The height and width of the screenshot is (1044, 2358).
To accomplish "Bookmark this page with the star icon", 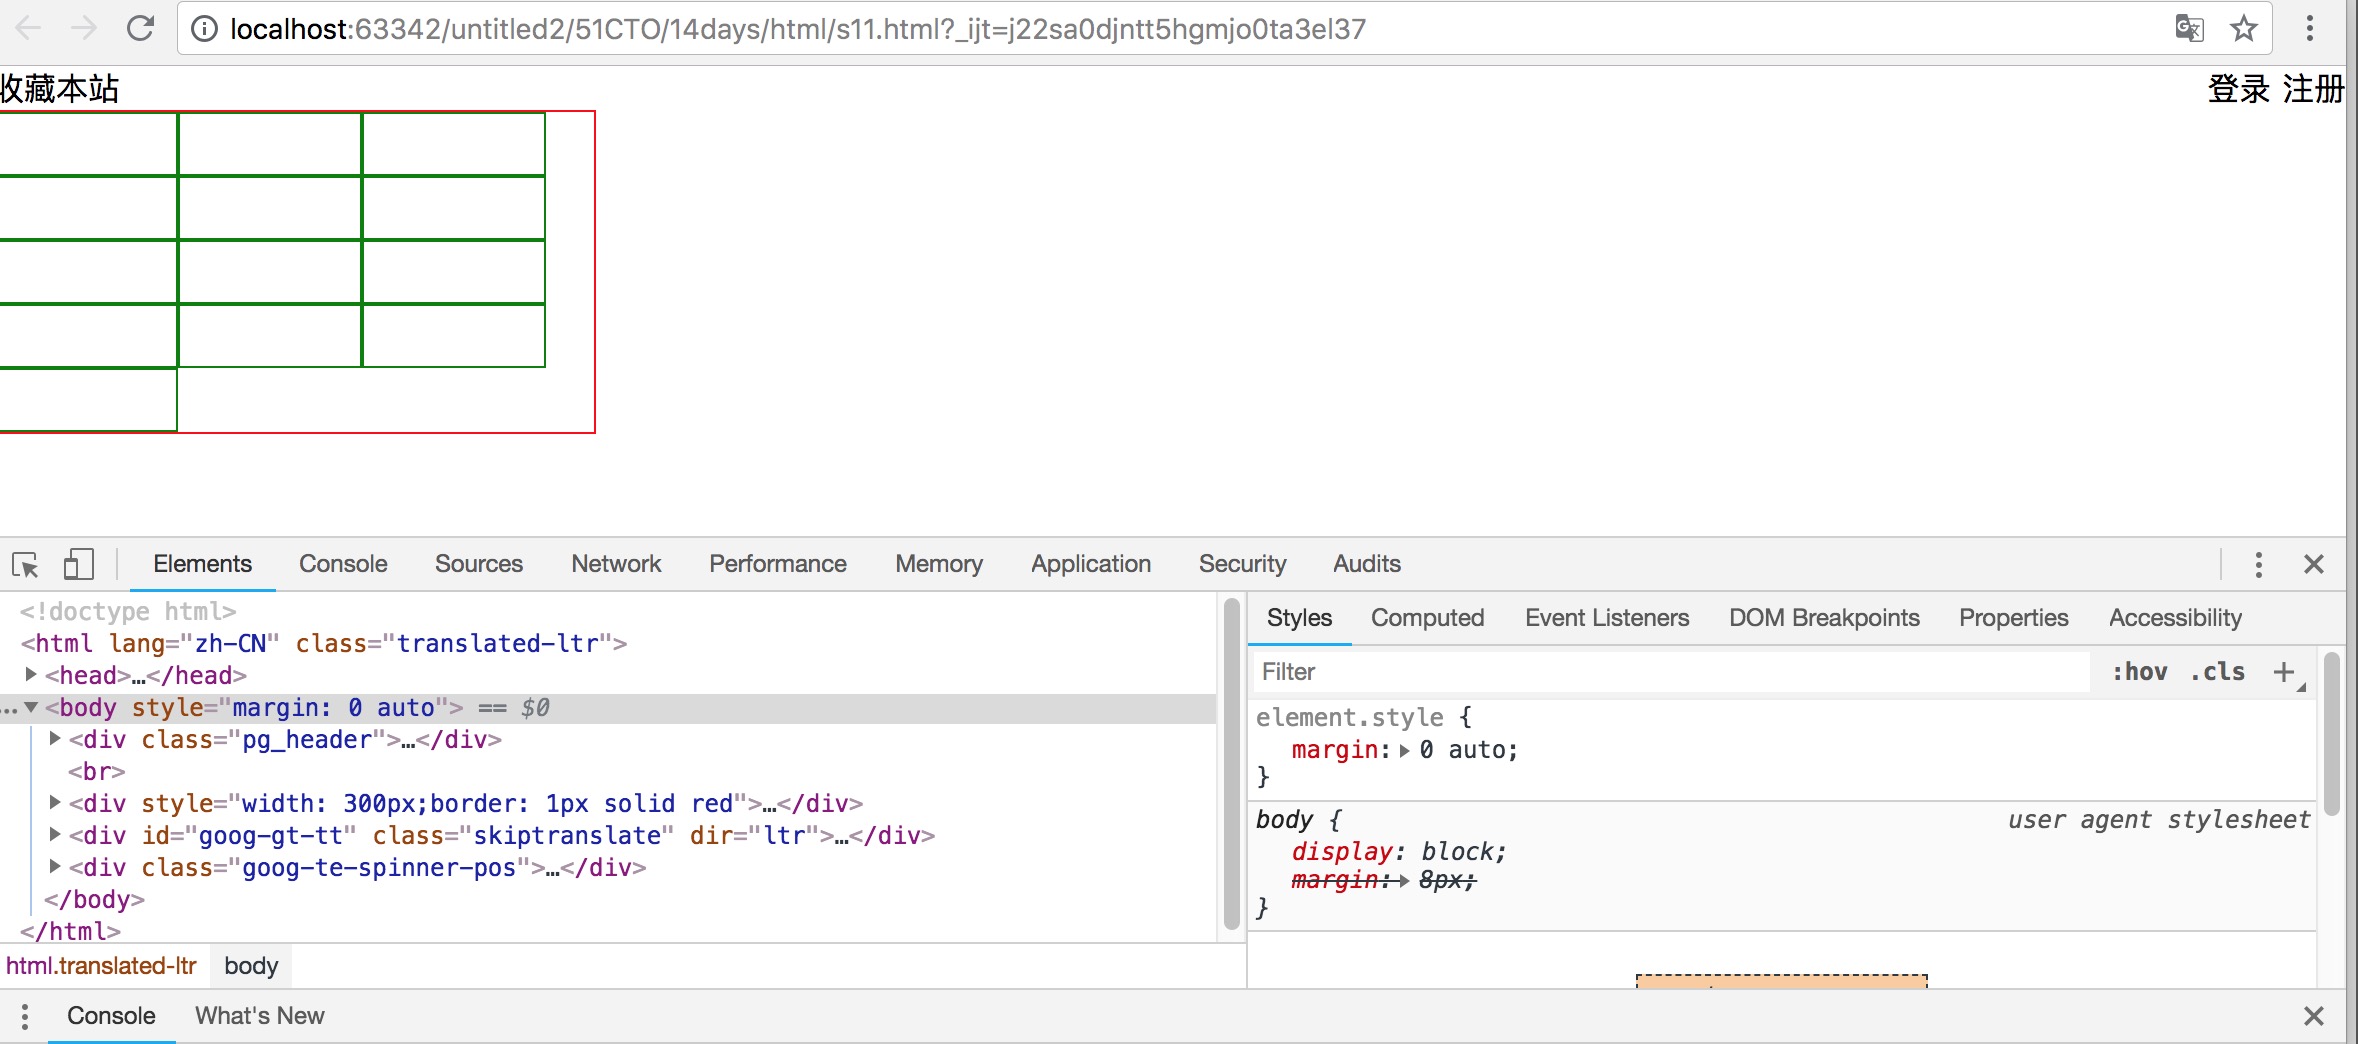I will point(2244,28).
